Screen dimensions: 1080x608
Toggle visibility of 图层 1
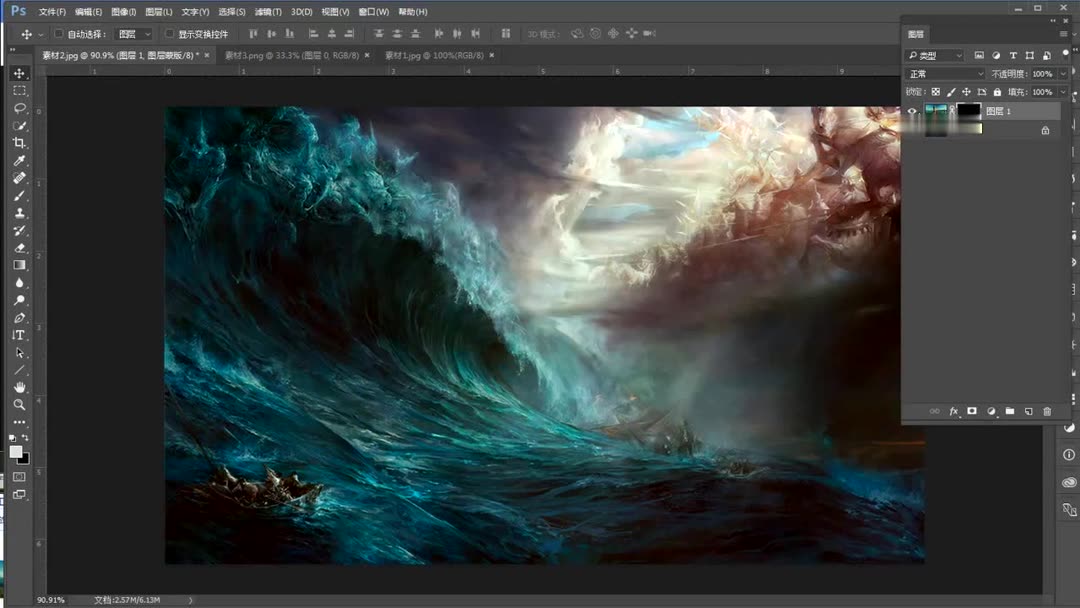pos(913,111)
